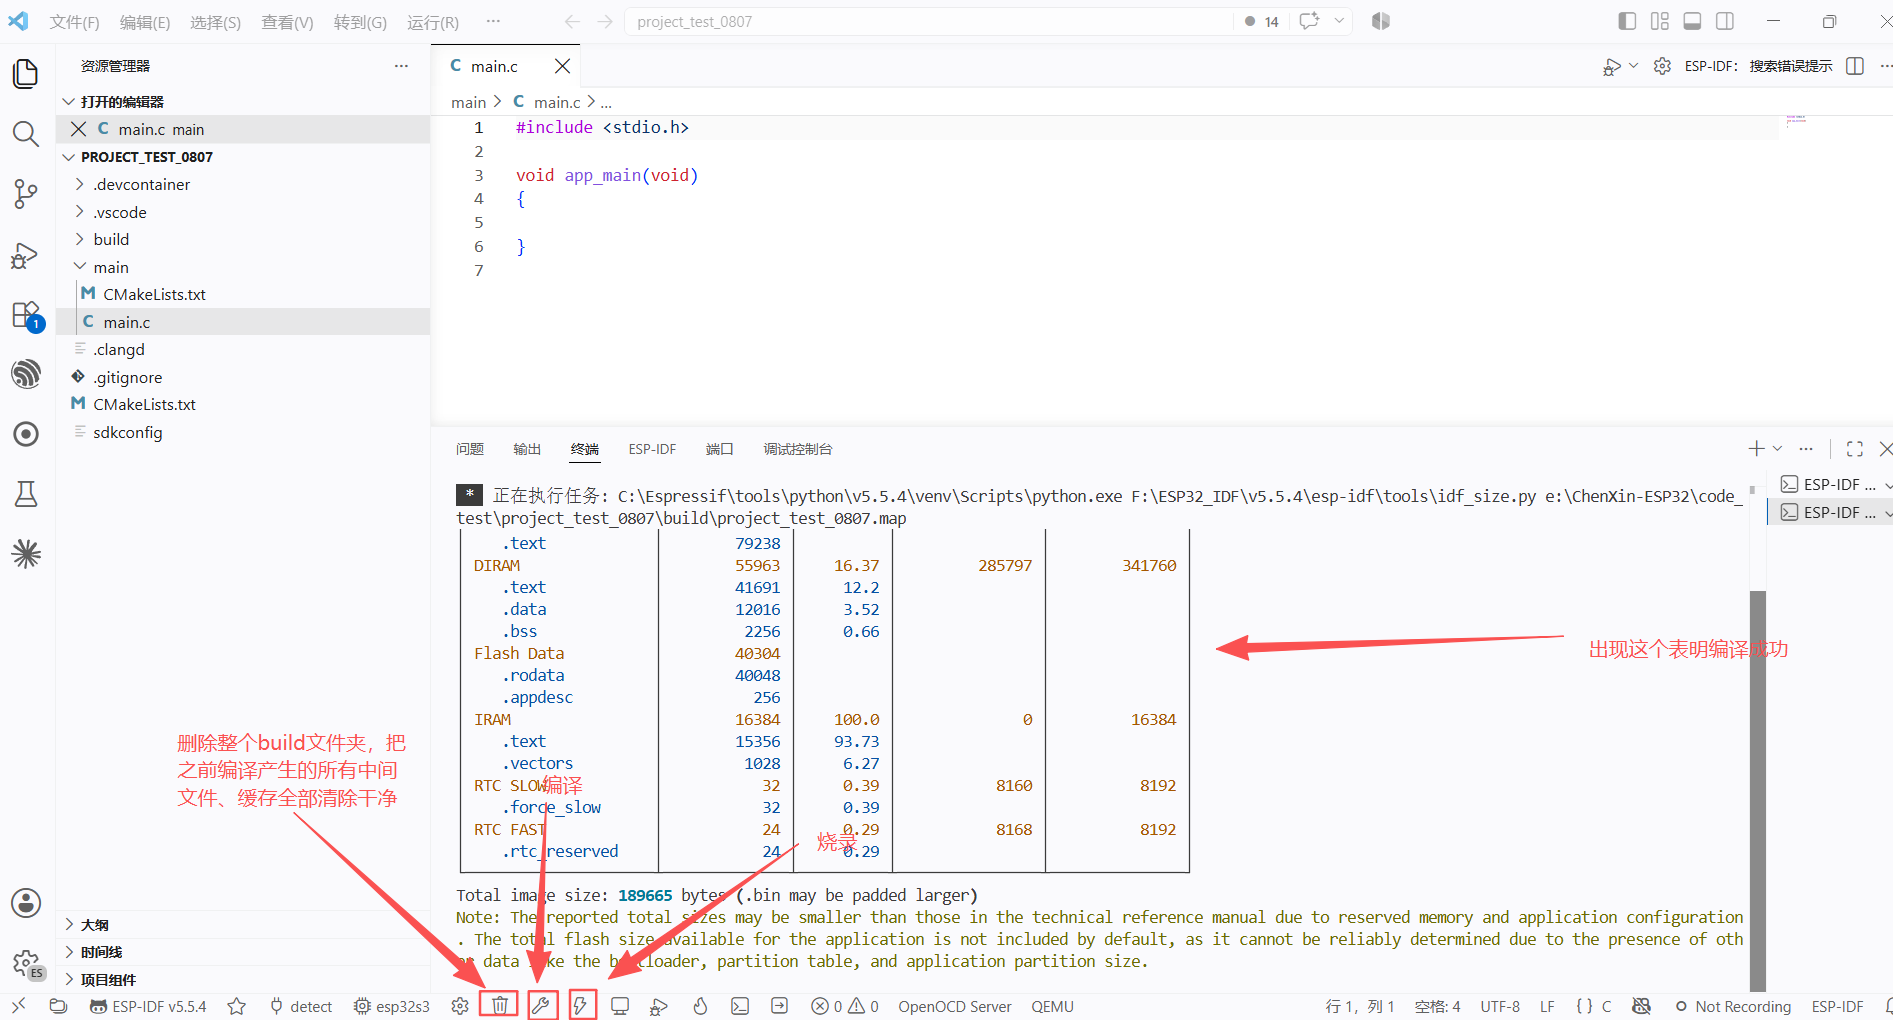Viewport: 1893px width, 1020px height.
Task: Open the Run and Debug view
Action: (x=26, y=255)
